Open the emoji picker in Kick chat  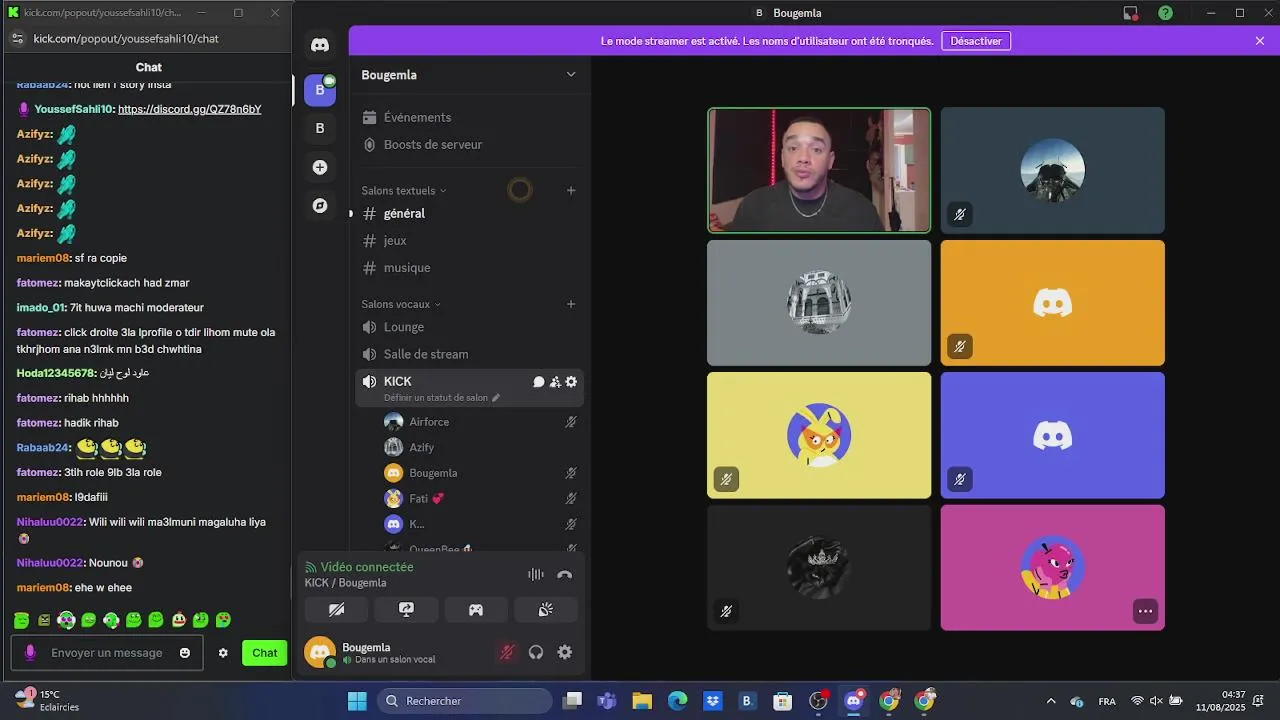[x=185, y=653]
